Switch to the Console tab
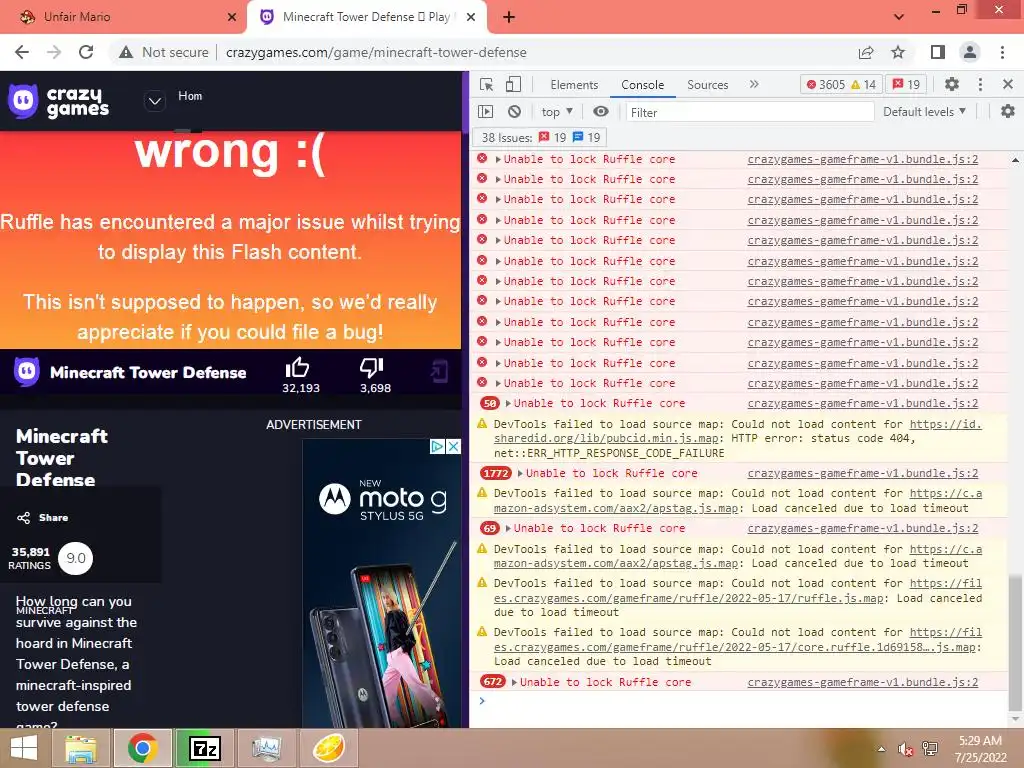1024x768 pixels. 642,85
